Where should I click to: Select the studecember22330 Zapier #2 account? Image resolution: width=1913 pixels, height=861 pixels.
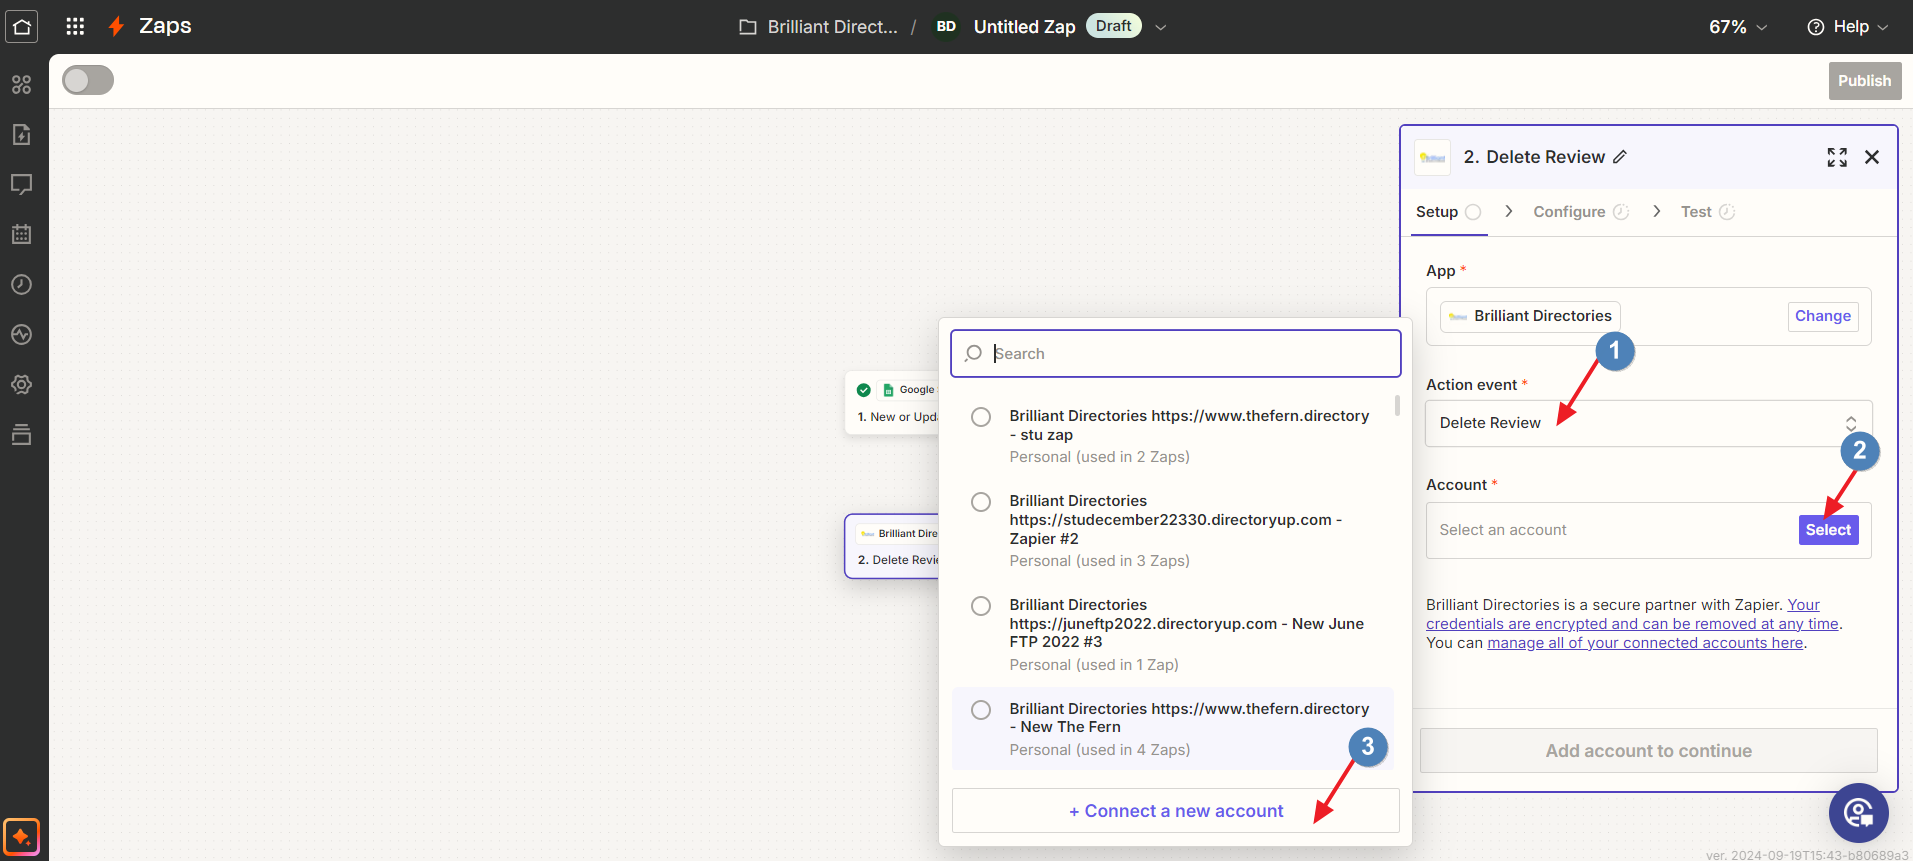point(1173,530)
